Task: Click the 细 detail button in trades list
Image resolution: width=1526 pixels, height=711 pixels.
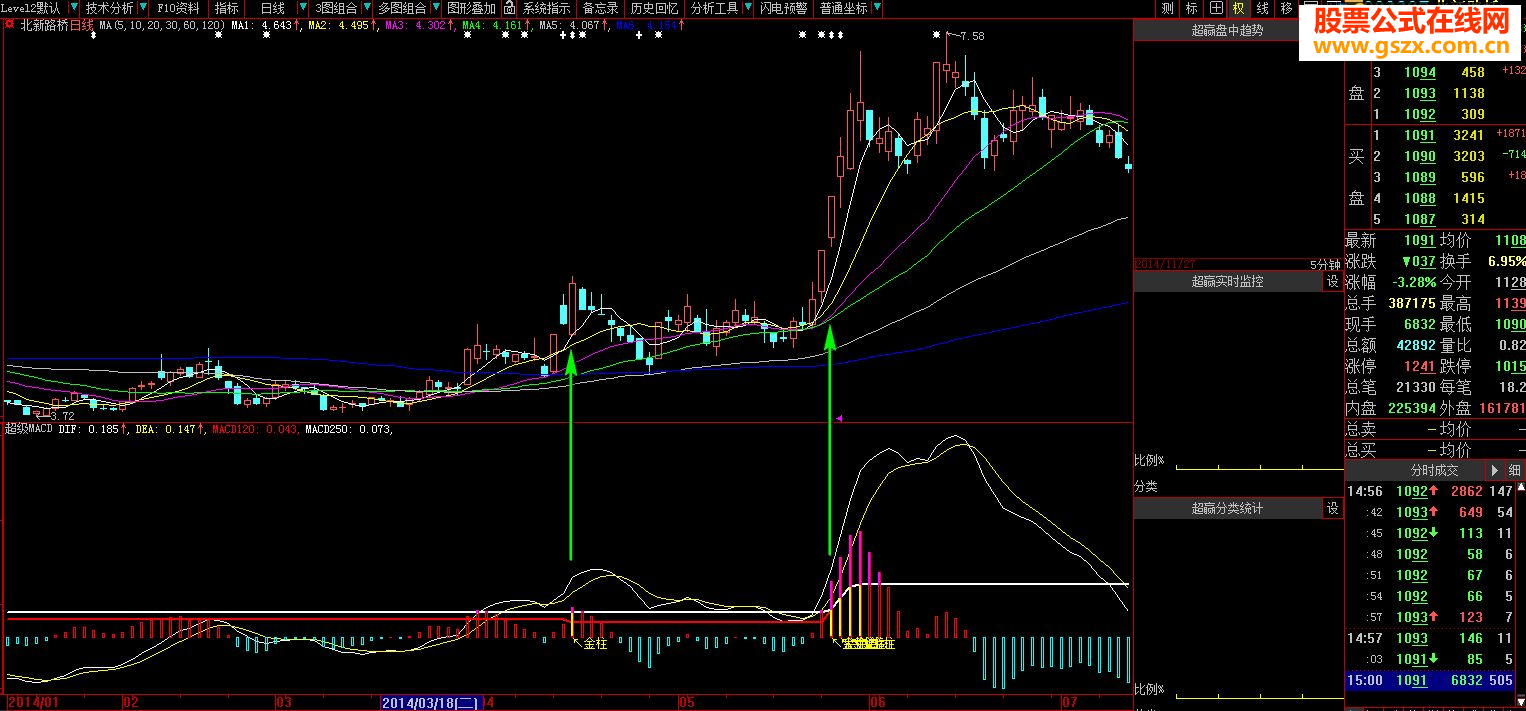Action: click(1514, 470)
